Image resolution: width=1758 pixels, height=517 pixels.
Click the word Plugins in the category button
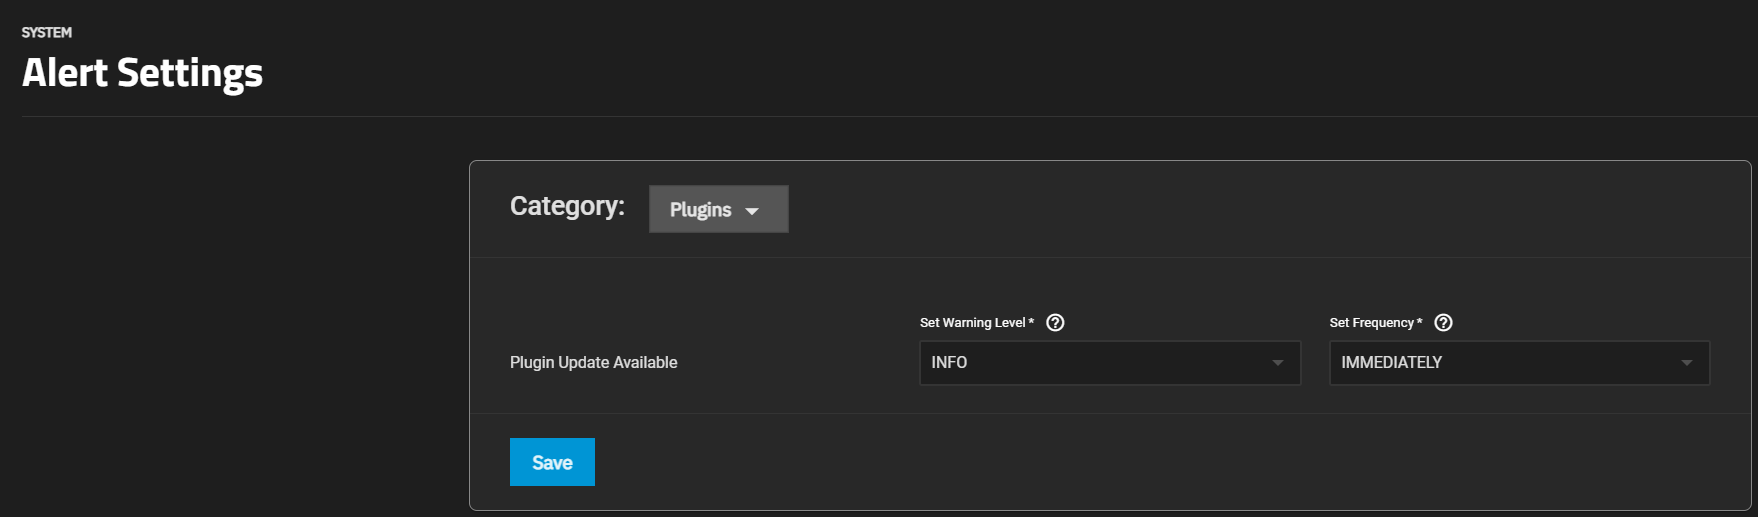coord(700,210)
